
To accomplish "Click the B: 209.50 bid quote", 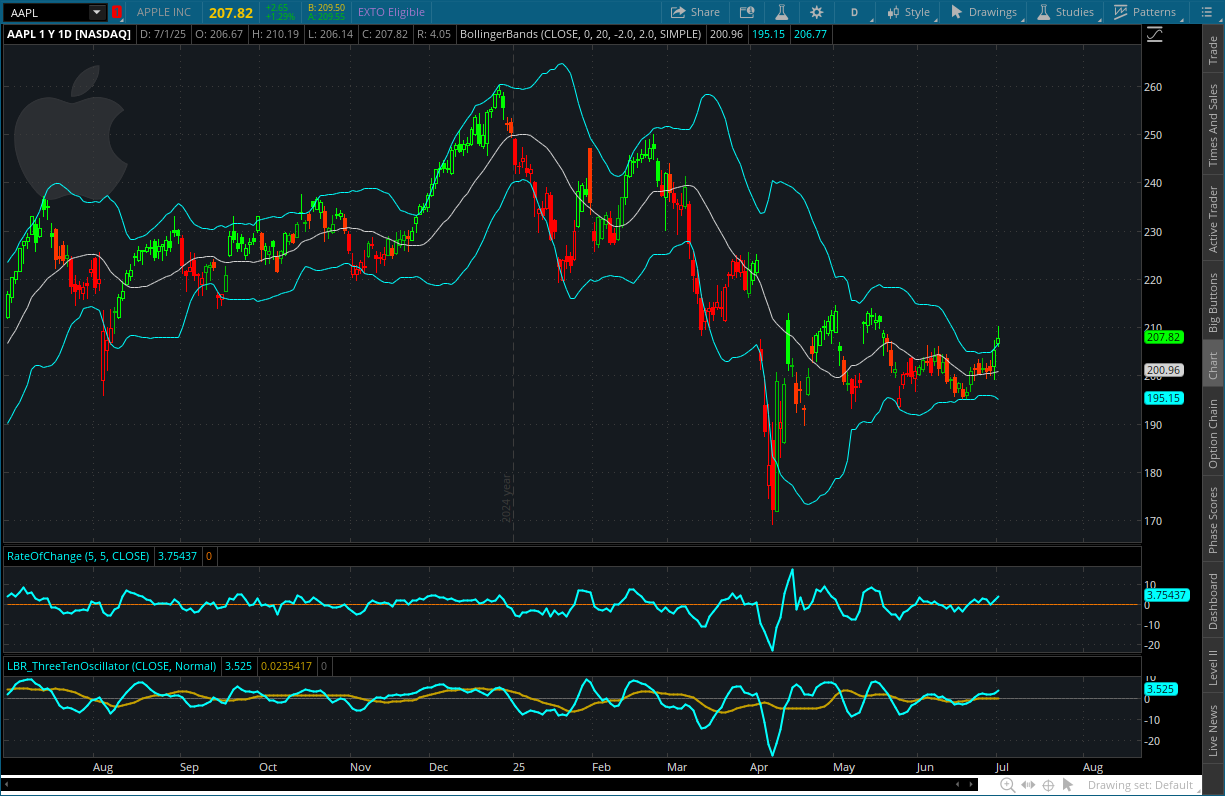I will (325, 7).
